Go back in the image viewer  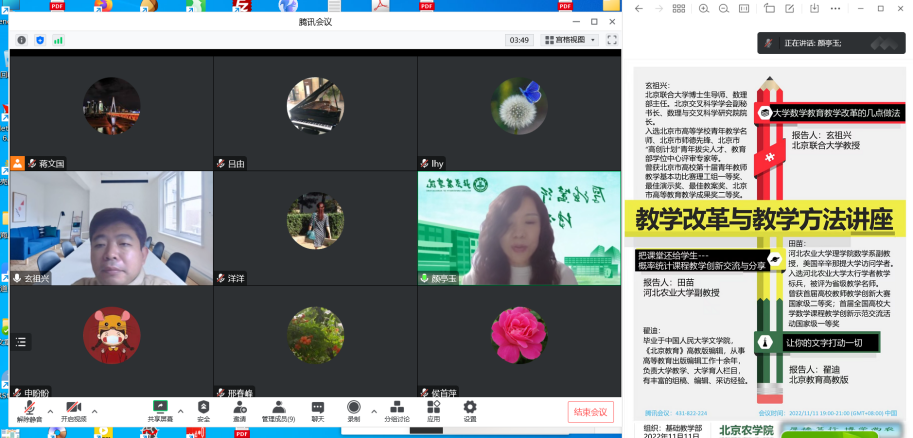[x=639, y=9]
